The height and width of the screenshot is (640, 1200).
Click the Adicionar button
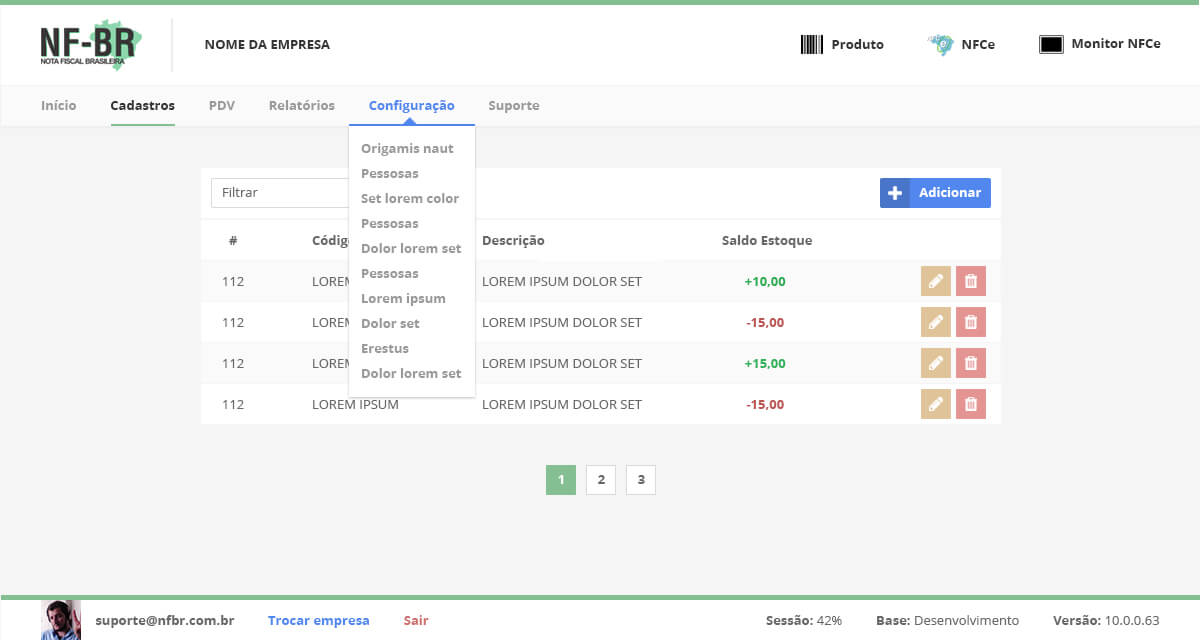(x=935, y=193)
